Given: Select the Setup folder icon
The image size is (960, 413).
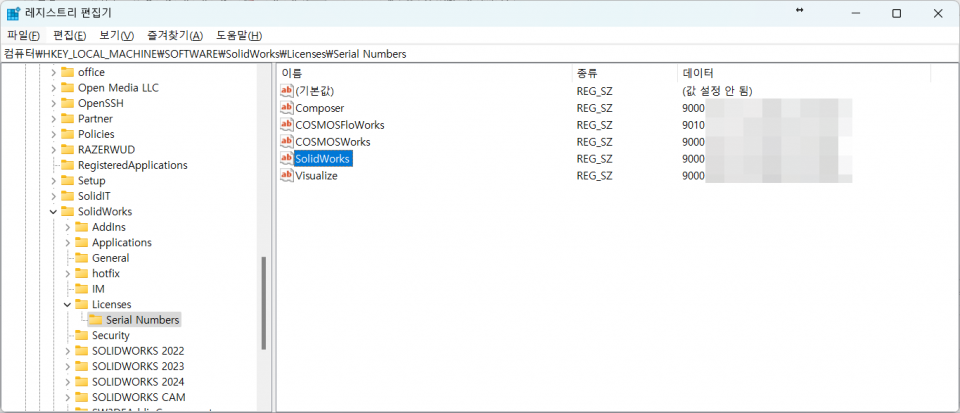Looking at the screenshot, I should click(67, 180).
